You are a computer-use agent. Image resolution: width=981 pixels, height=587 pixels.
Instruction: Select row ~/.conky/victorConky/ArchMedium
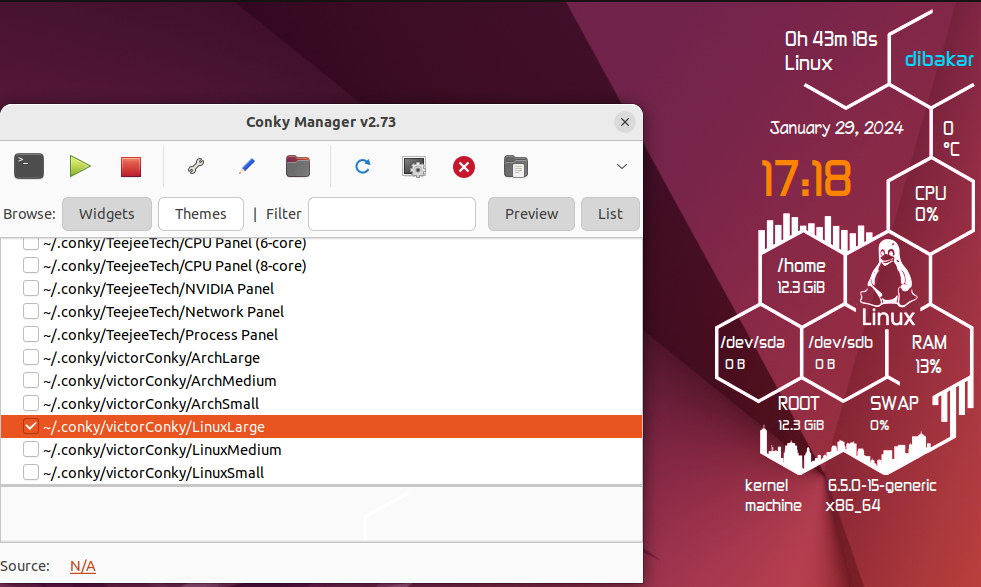[x=322, y=380]
